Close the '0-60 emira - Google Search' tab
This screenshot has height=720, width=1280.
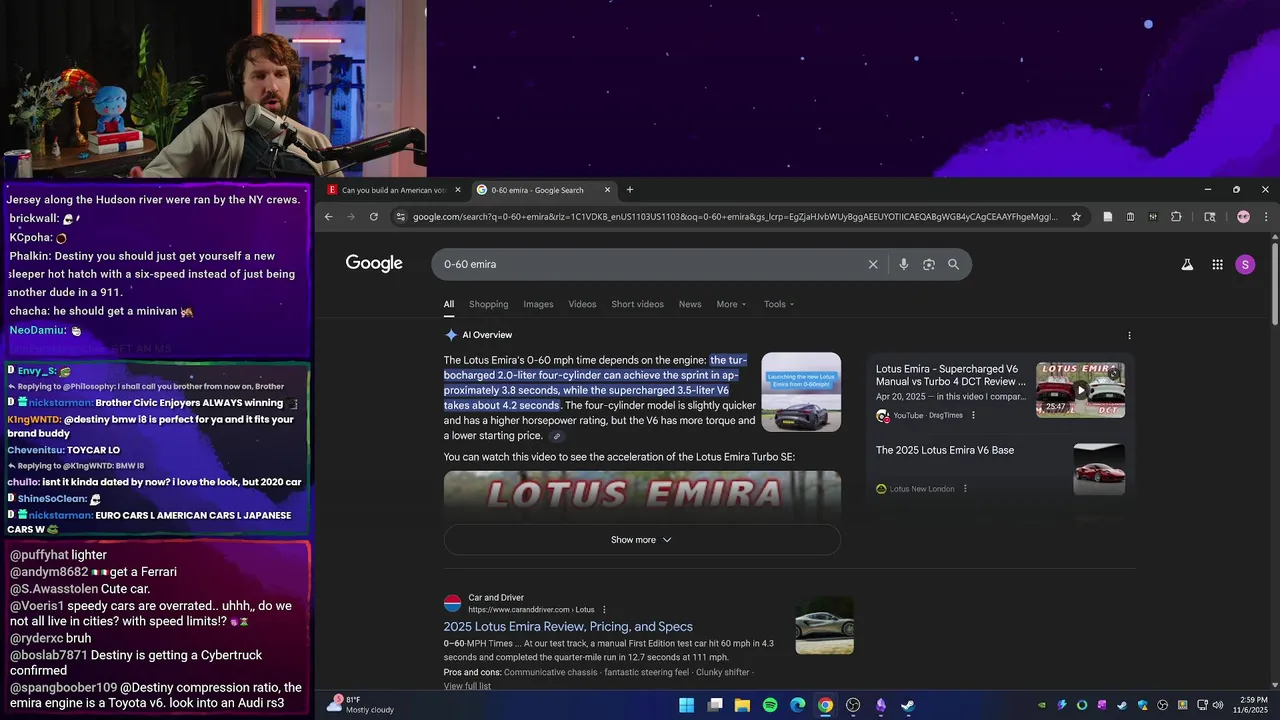coord(607,190)
